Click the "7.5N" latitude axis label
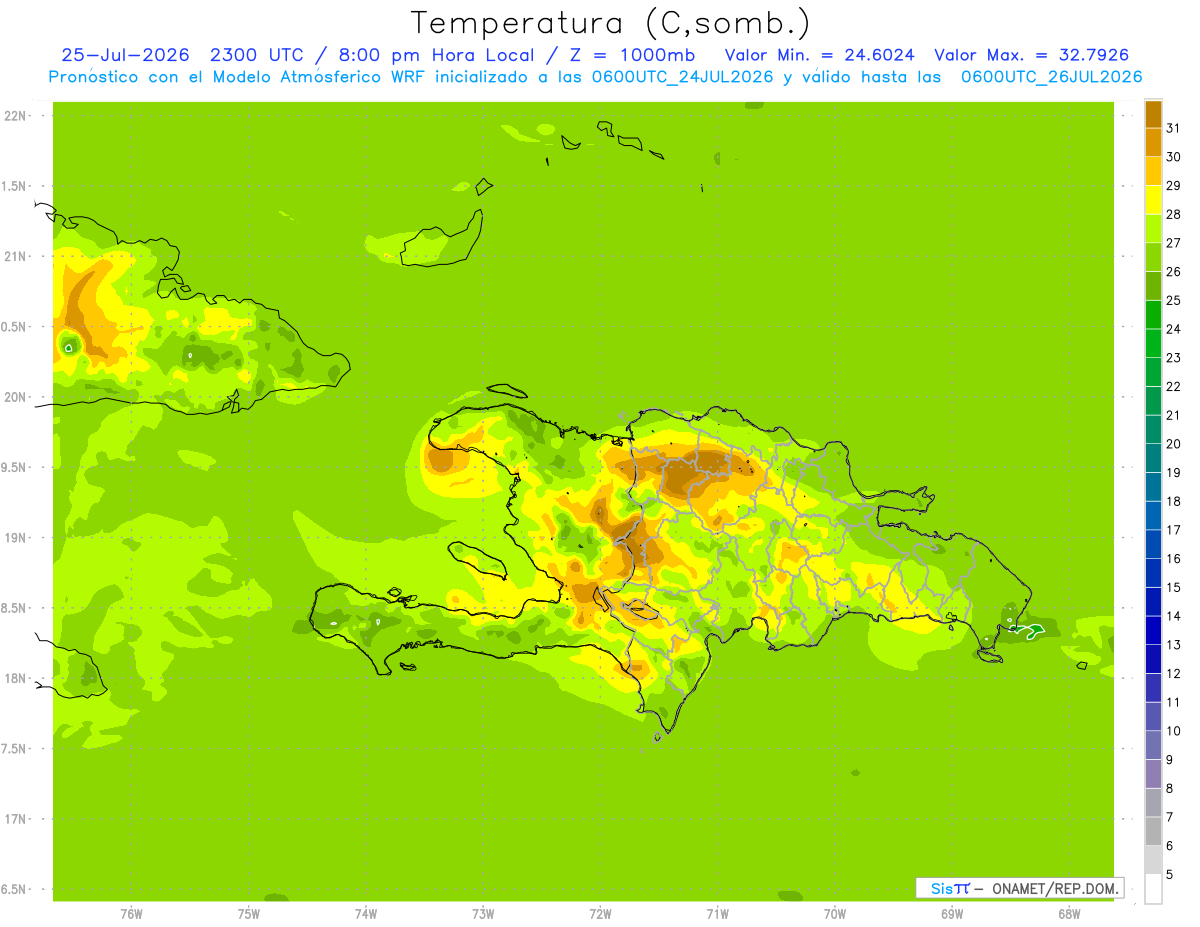This screenshot has width=1200, height=927. point(14,749)
